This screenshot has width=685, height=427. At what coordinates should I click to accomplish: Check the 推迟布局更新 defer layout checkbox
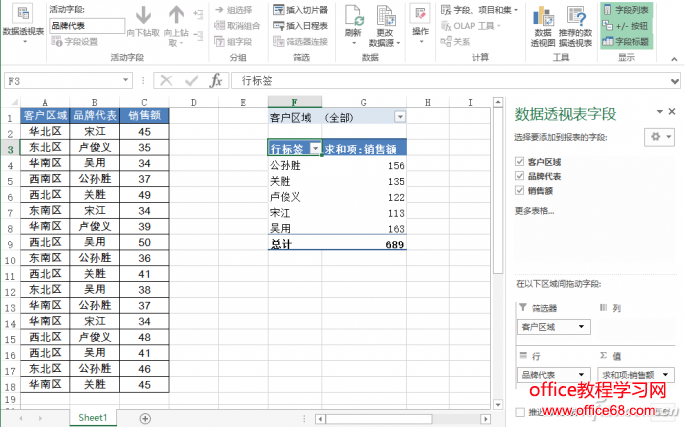coord(520,412)
